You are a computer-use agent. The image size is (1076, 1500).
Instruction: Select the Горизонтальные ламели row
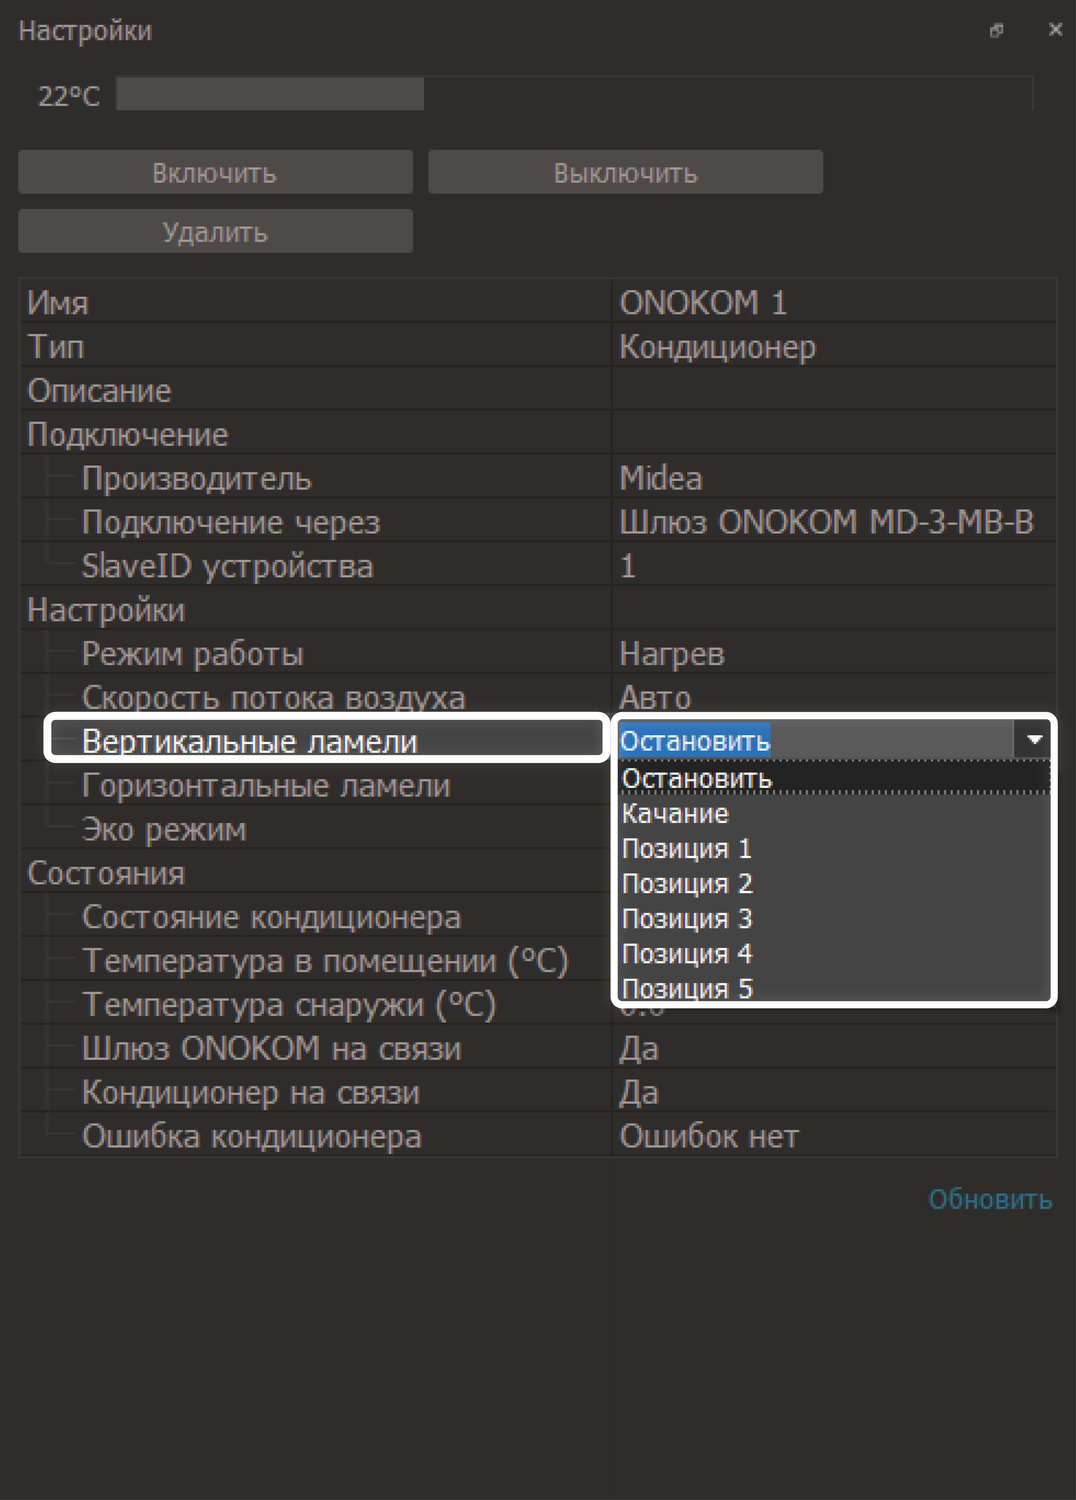coord(266,786)
